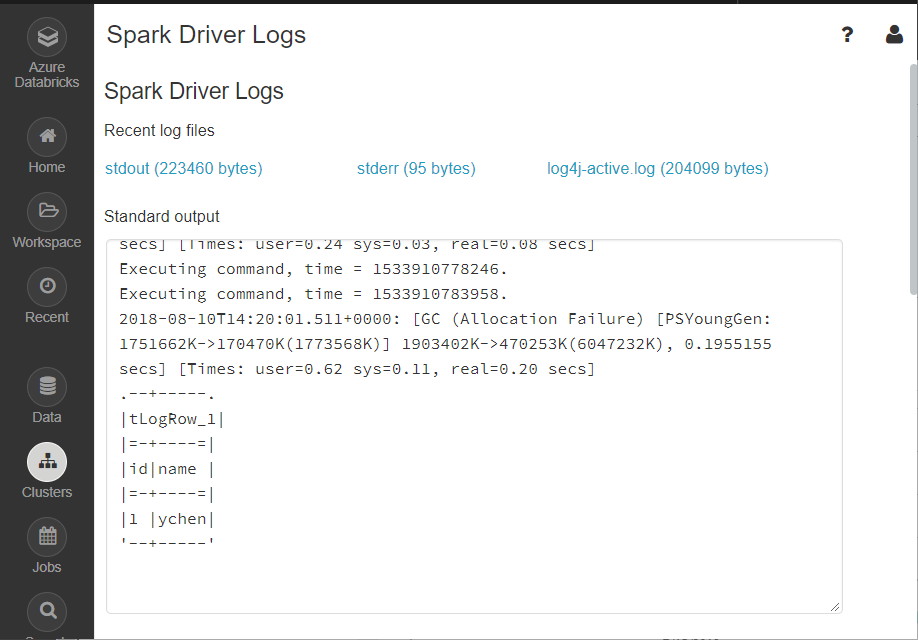
Task: Open the stderr (95 bytes) log link
Action: 416,169
